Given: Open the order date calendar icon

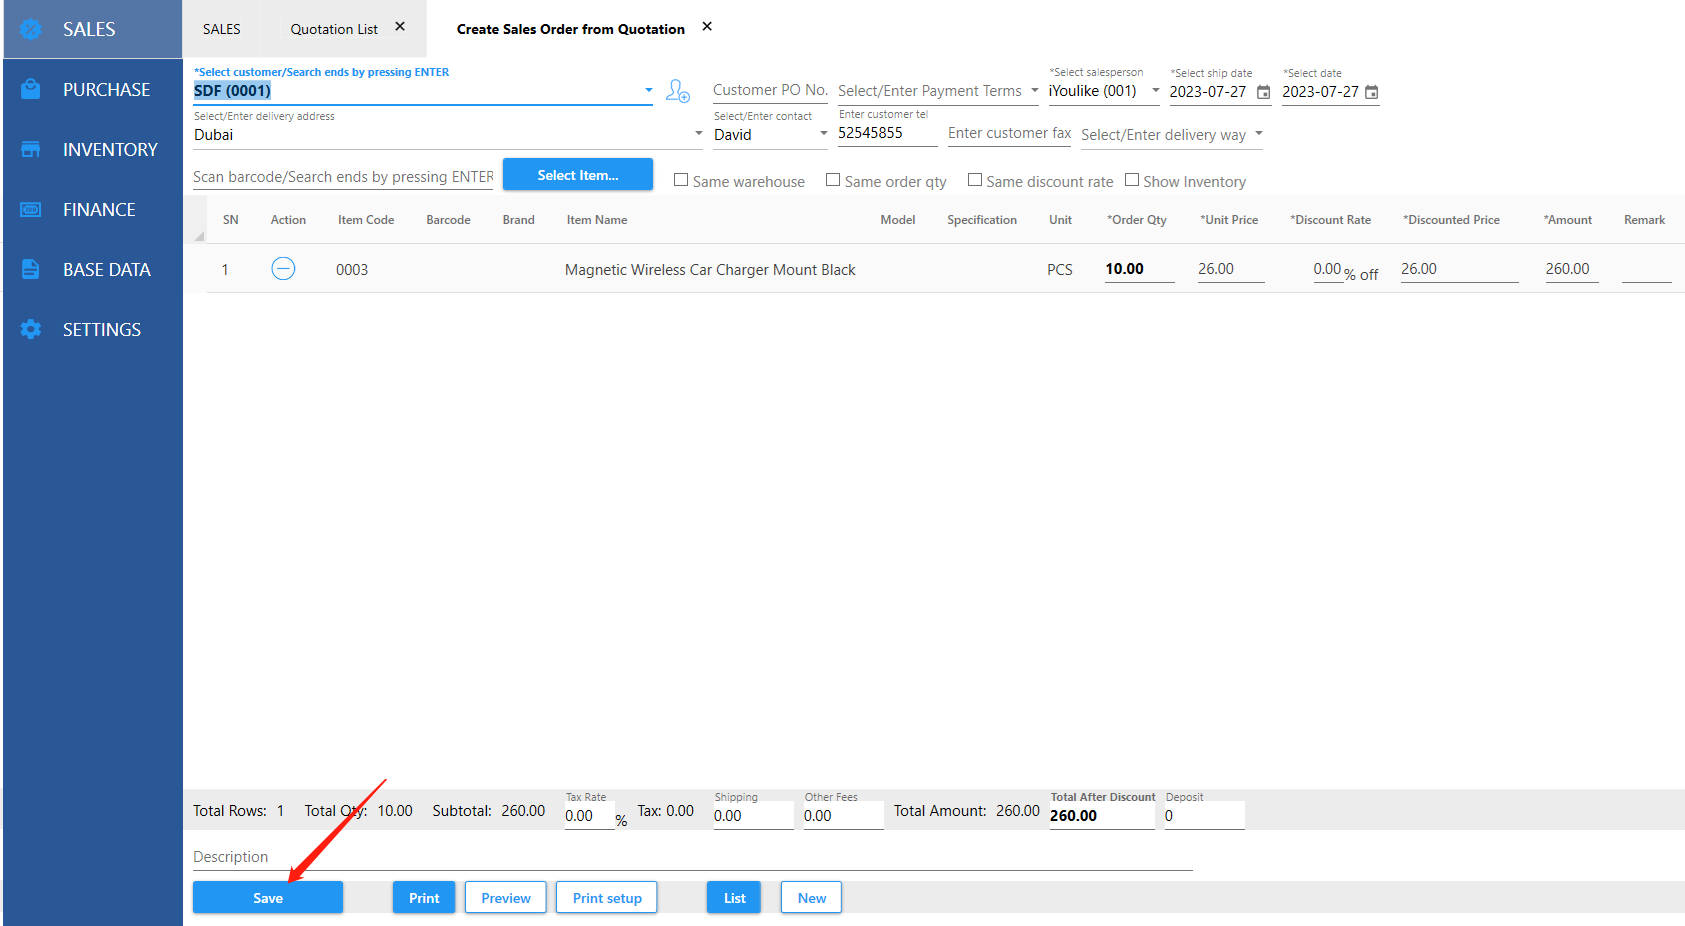Looking at the screenshot, I should pos(1372,92).
